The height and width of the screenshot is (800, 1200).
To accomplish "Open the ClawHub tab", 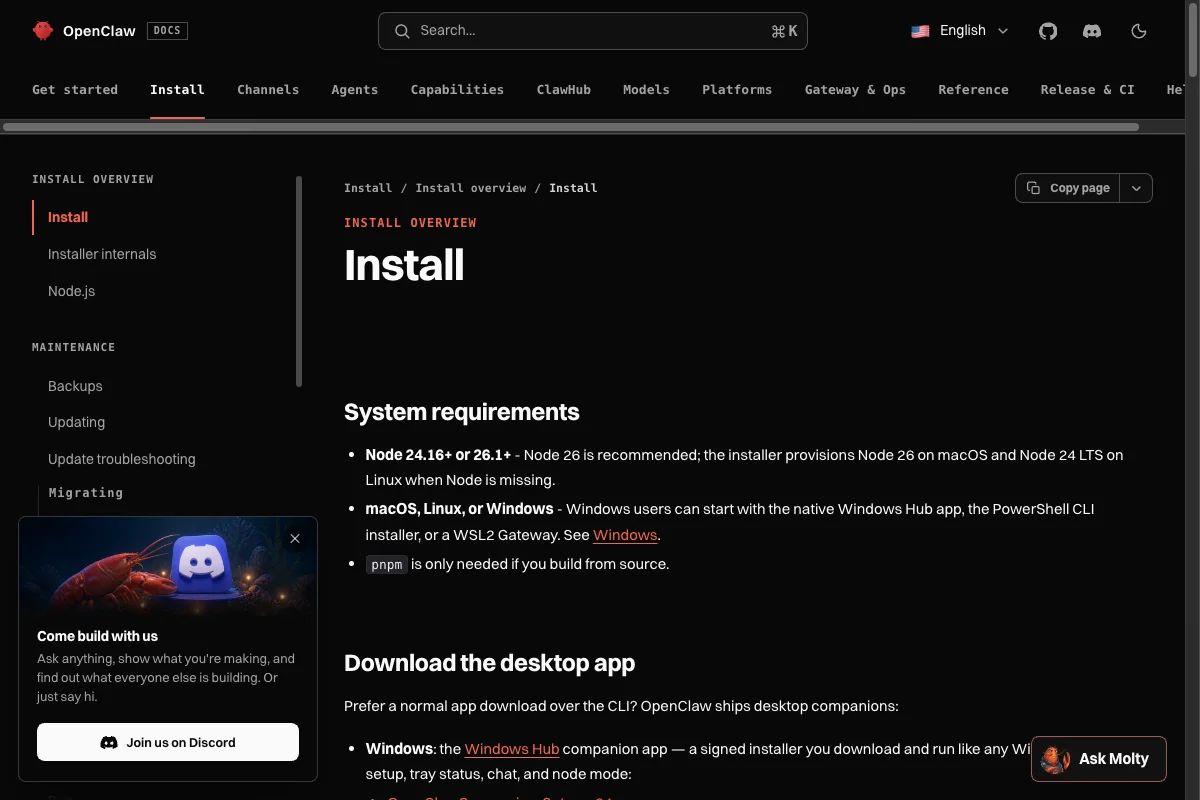I will 564,89.
